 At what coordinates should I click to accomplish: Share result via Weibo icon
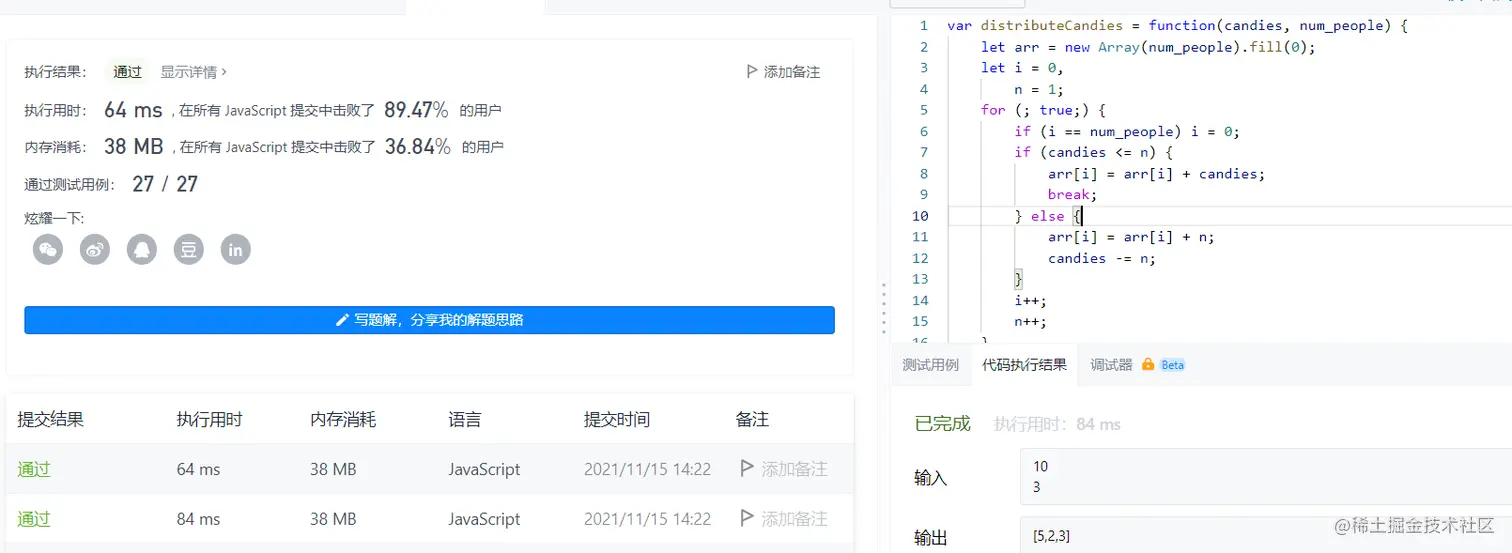95,249
